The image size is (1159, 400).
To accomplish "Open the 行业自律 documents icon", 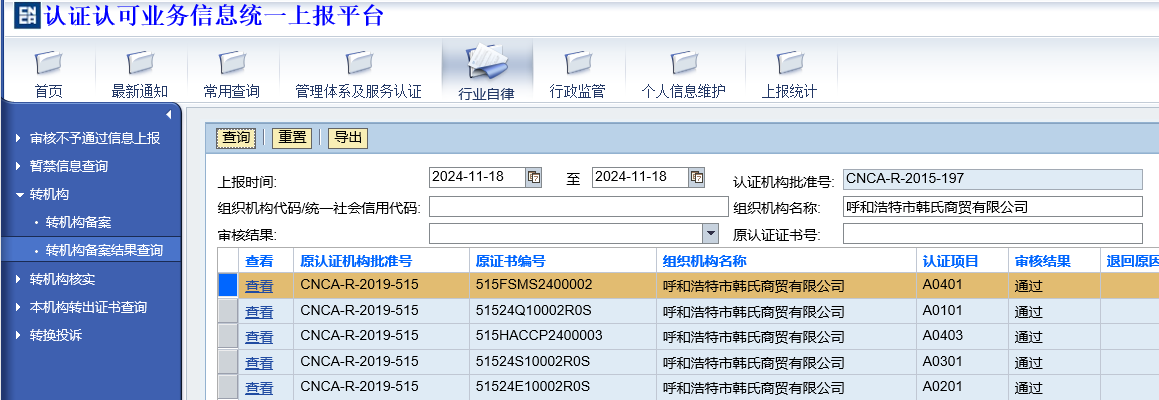I will 486,62.
